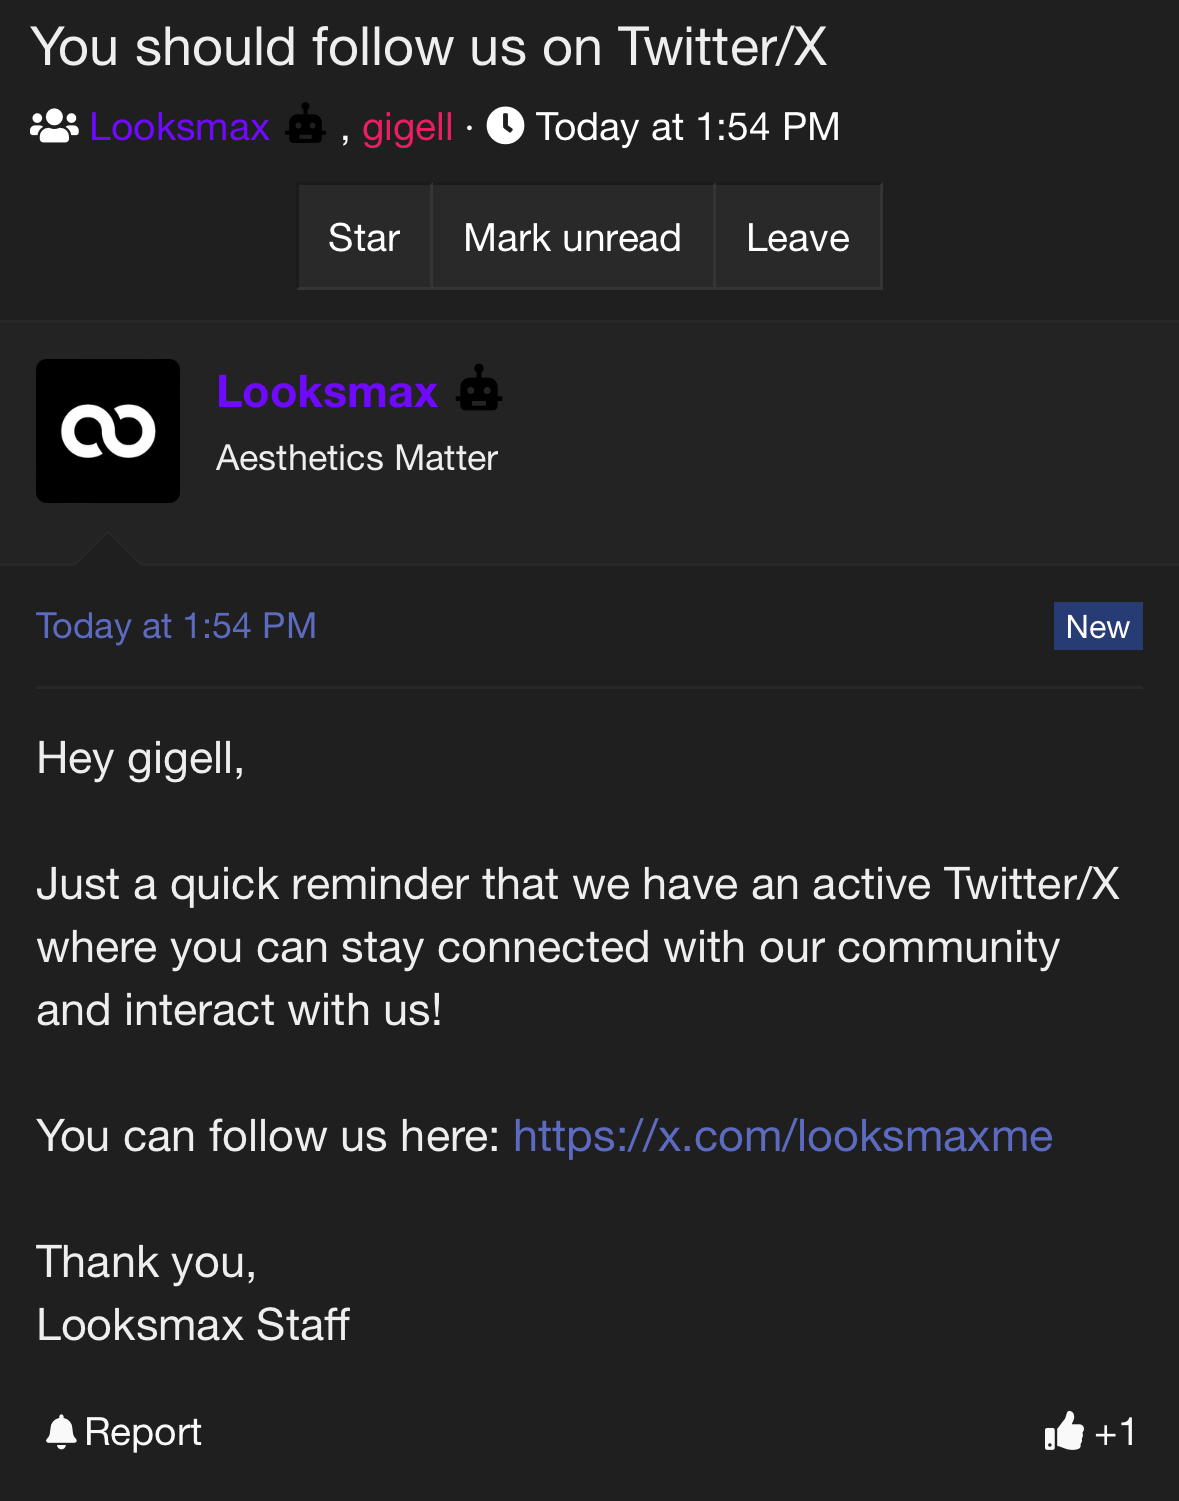Screen dimensions: 1179x1501
Task: Click the clock icon near conversation date
Action: pyautogui.click(x=505, y=126)
